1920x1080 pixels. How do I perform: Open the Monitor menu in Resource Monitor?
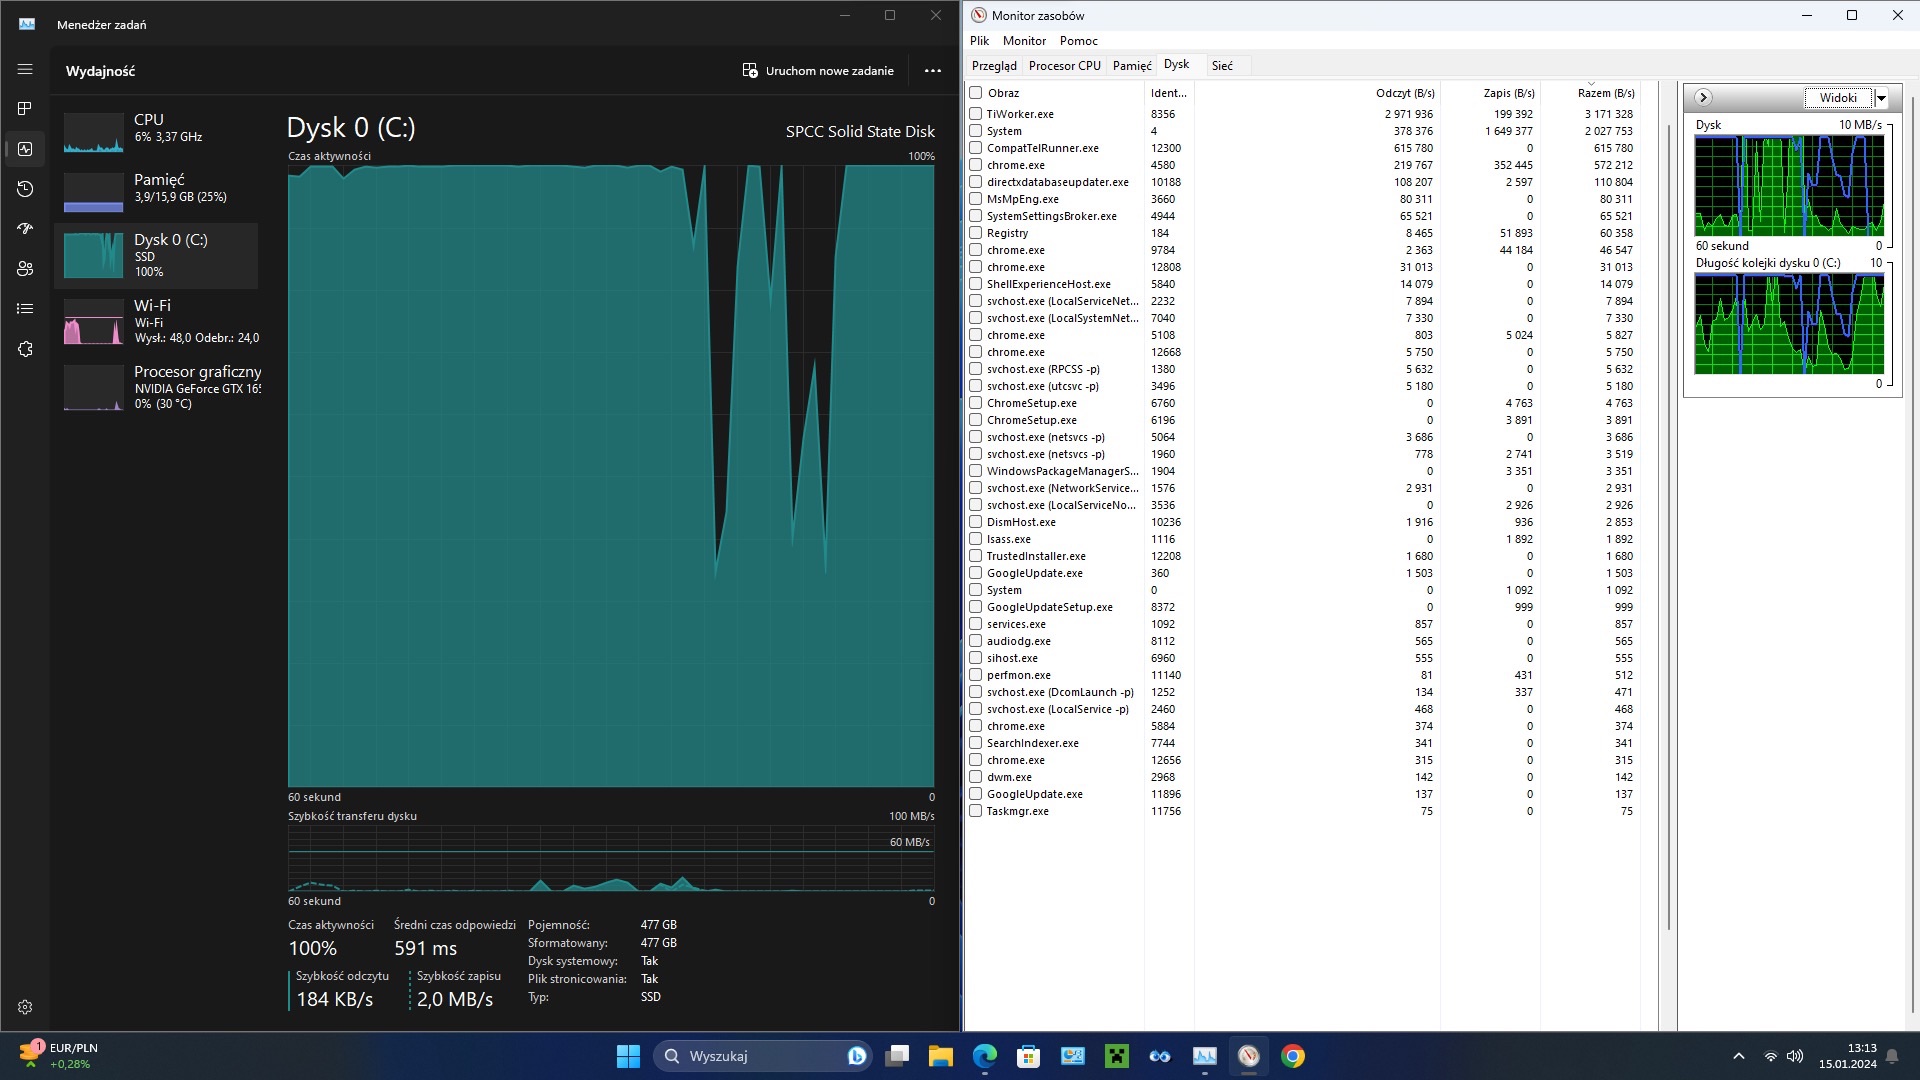point(1023,41)
